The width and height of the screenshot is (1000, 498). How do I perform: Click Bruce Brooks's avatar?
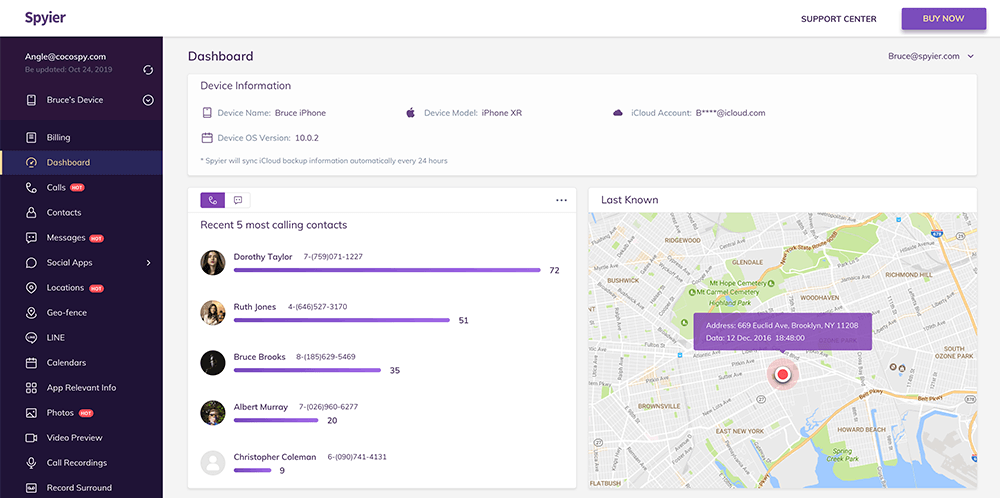213,363
